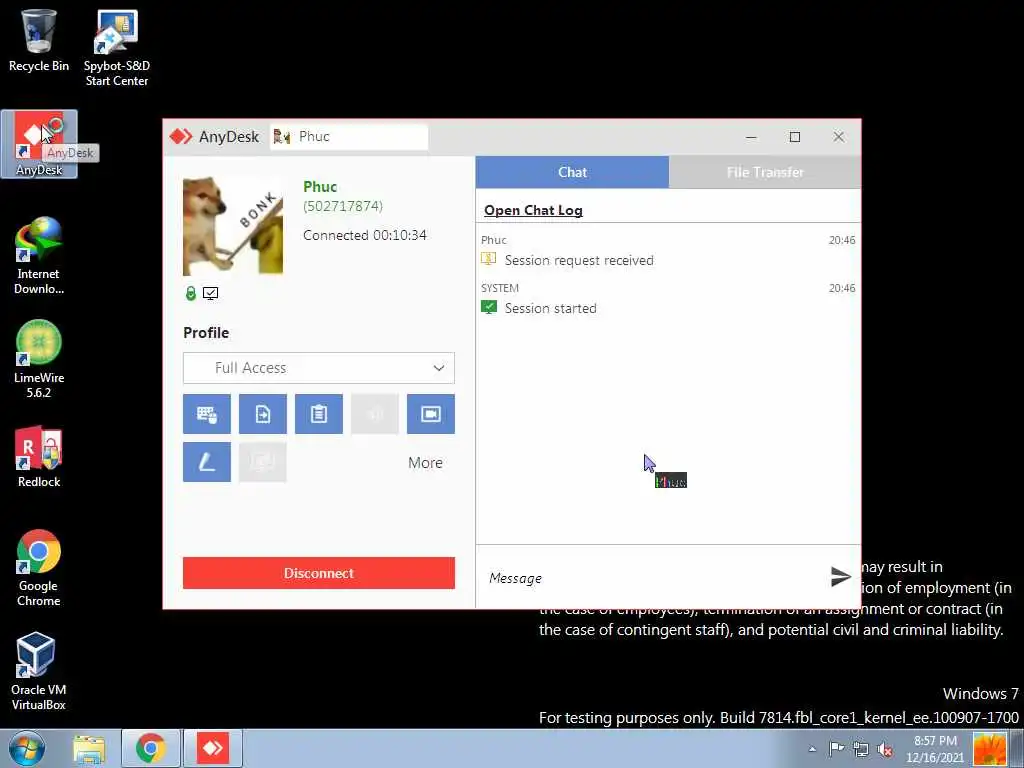Image resolution: width=1024 pixels, height=768 pixels.
Task: Click the green lock encryption icon
Action: click(x=191, y=293)
